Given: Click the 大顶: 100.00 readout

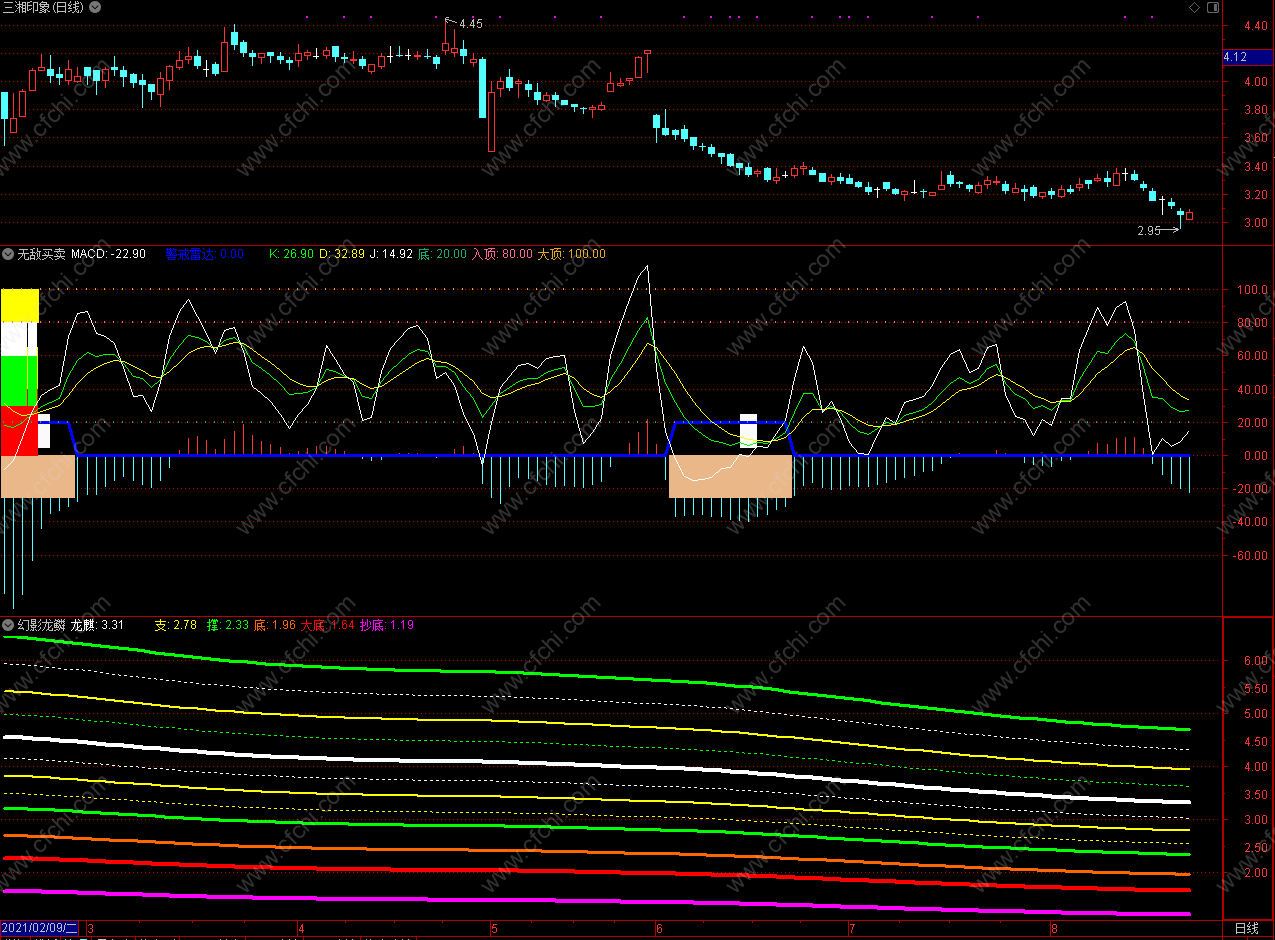Looking at the screenshot, I should pyautogui.click(x=571, y=254).
